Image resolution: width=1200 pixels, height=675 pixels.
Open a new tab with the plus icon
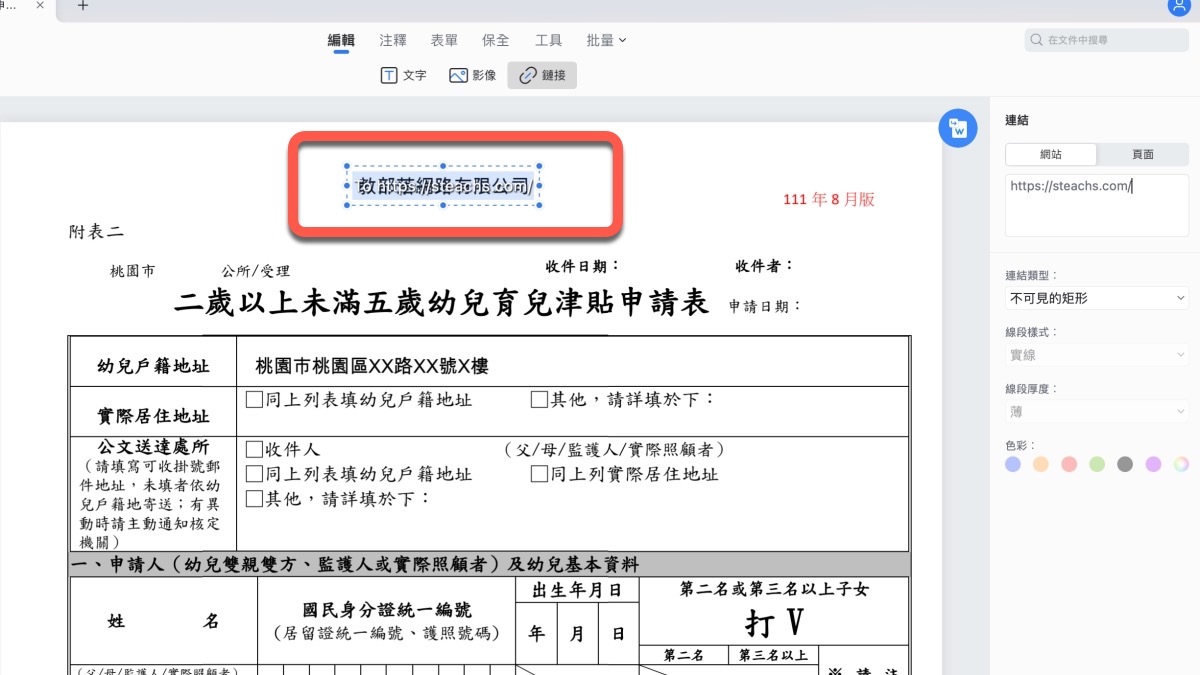[x=83, y=6]
